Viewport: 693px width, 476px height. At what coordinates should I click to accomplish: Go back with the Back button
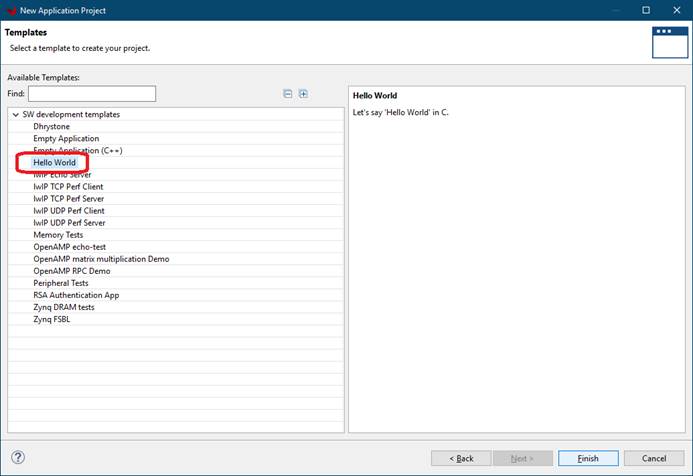(461, 458)
